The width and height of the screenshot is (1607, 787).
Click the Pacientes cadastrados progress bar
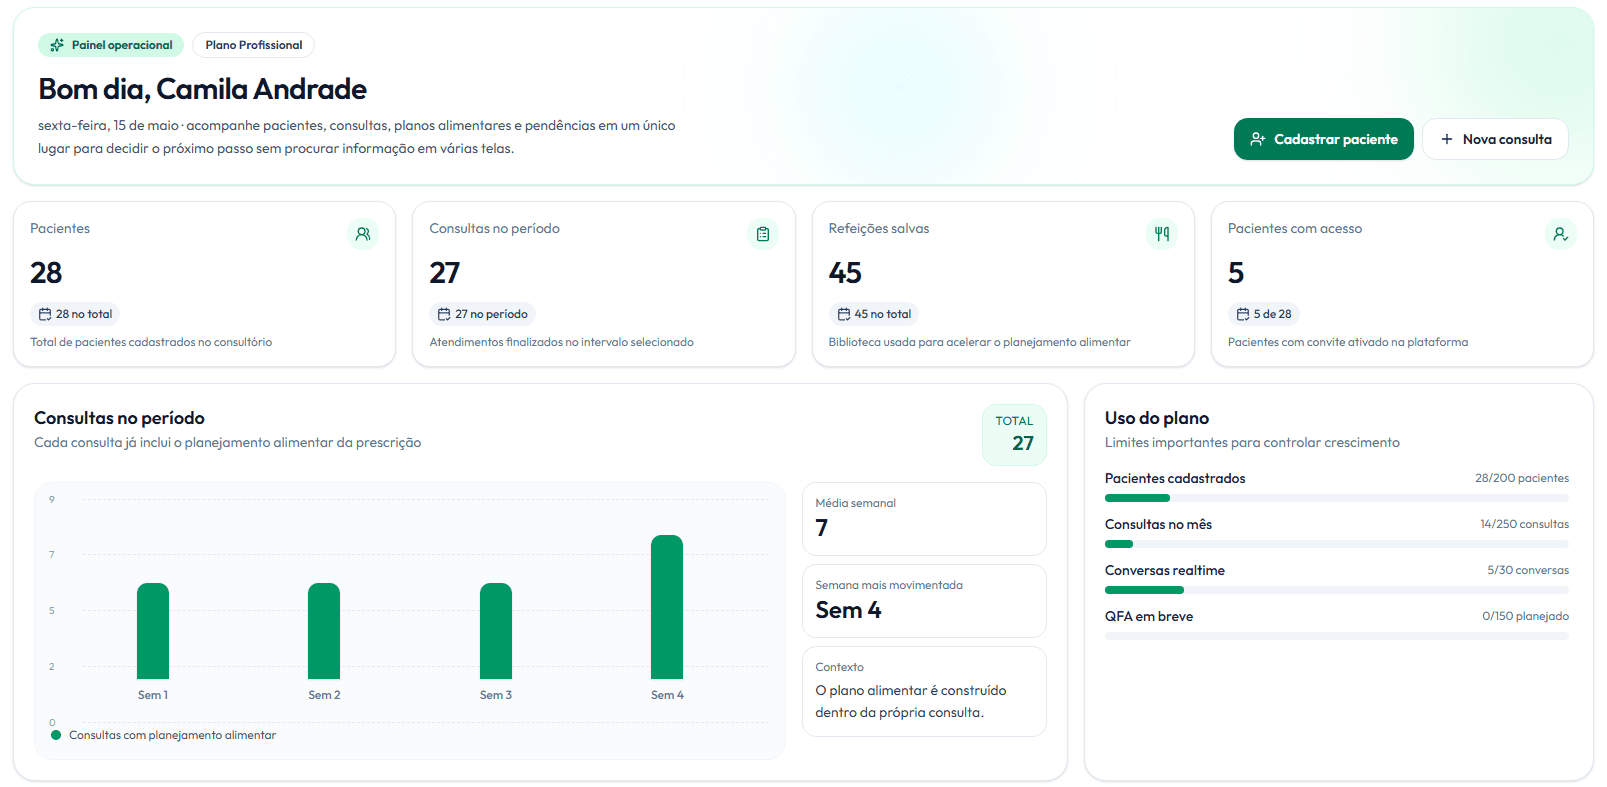tap(1337, 498)
